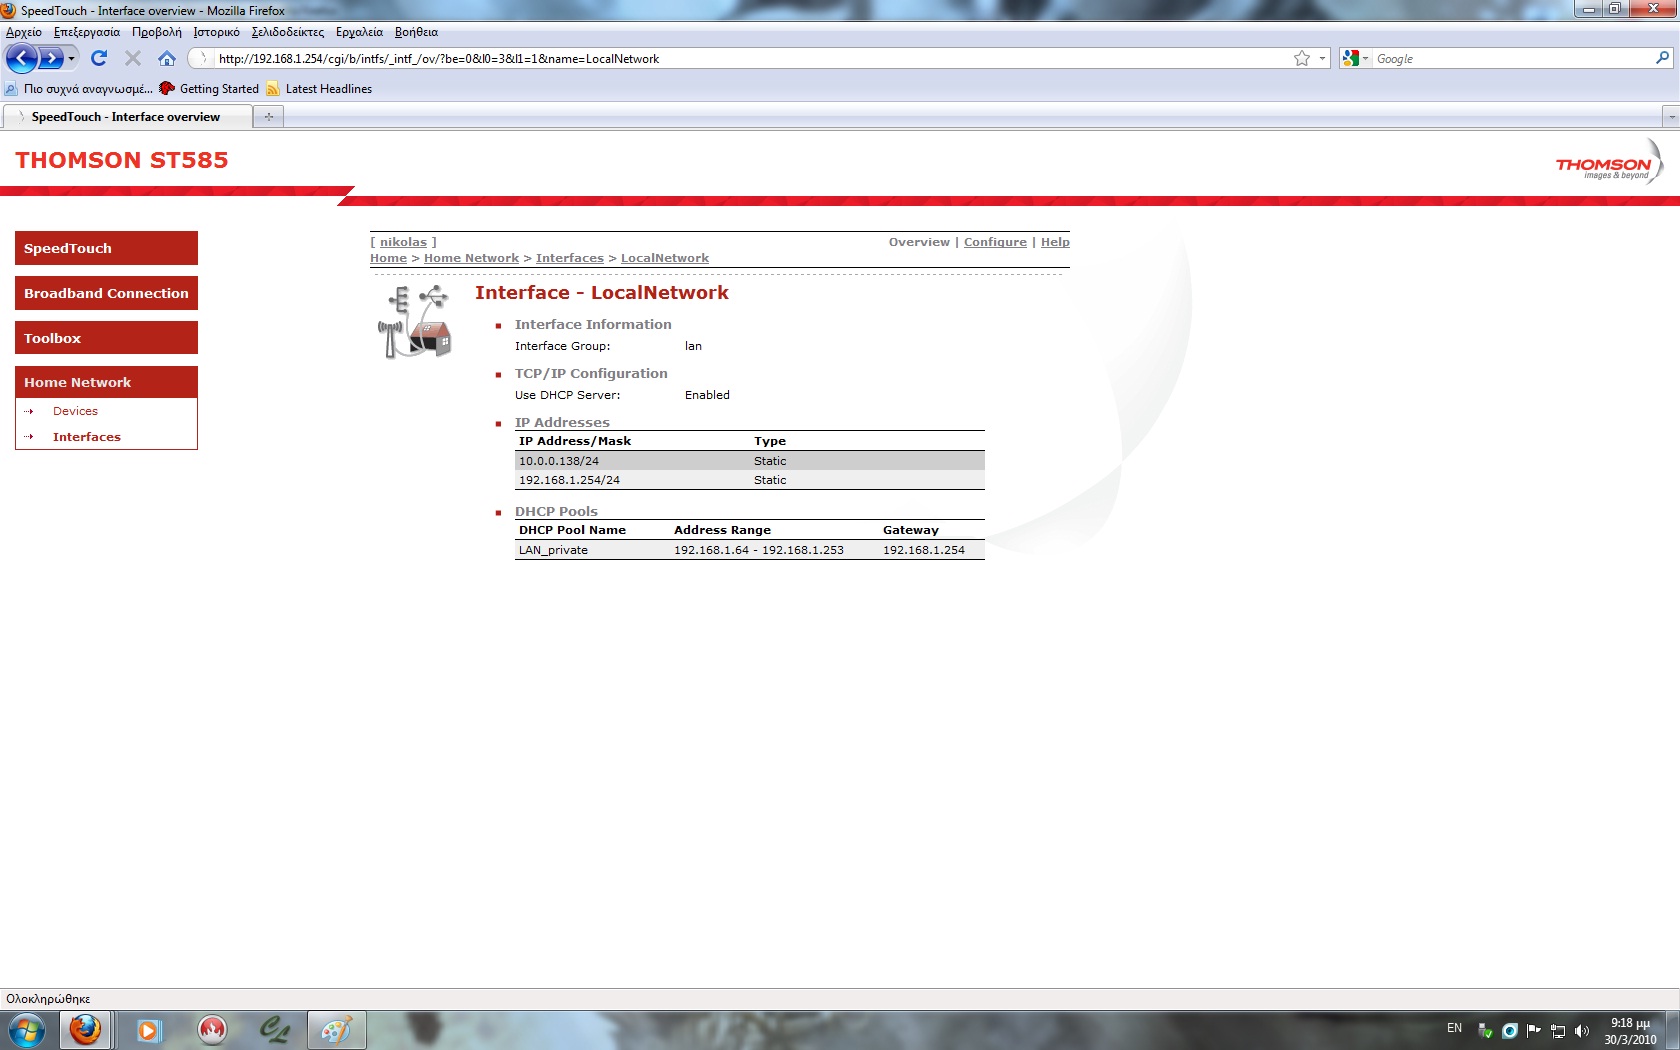Click the address range 192.168.1.64 - 192.168.1.253
This screenshot has height=1050, width=1680.
[759, 550]
